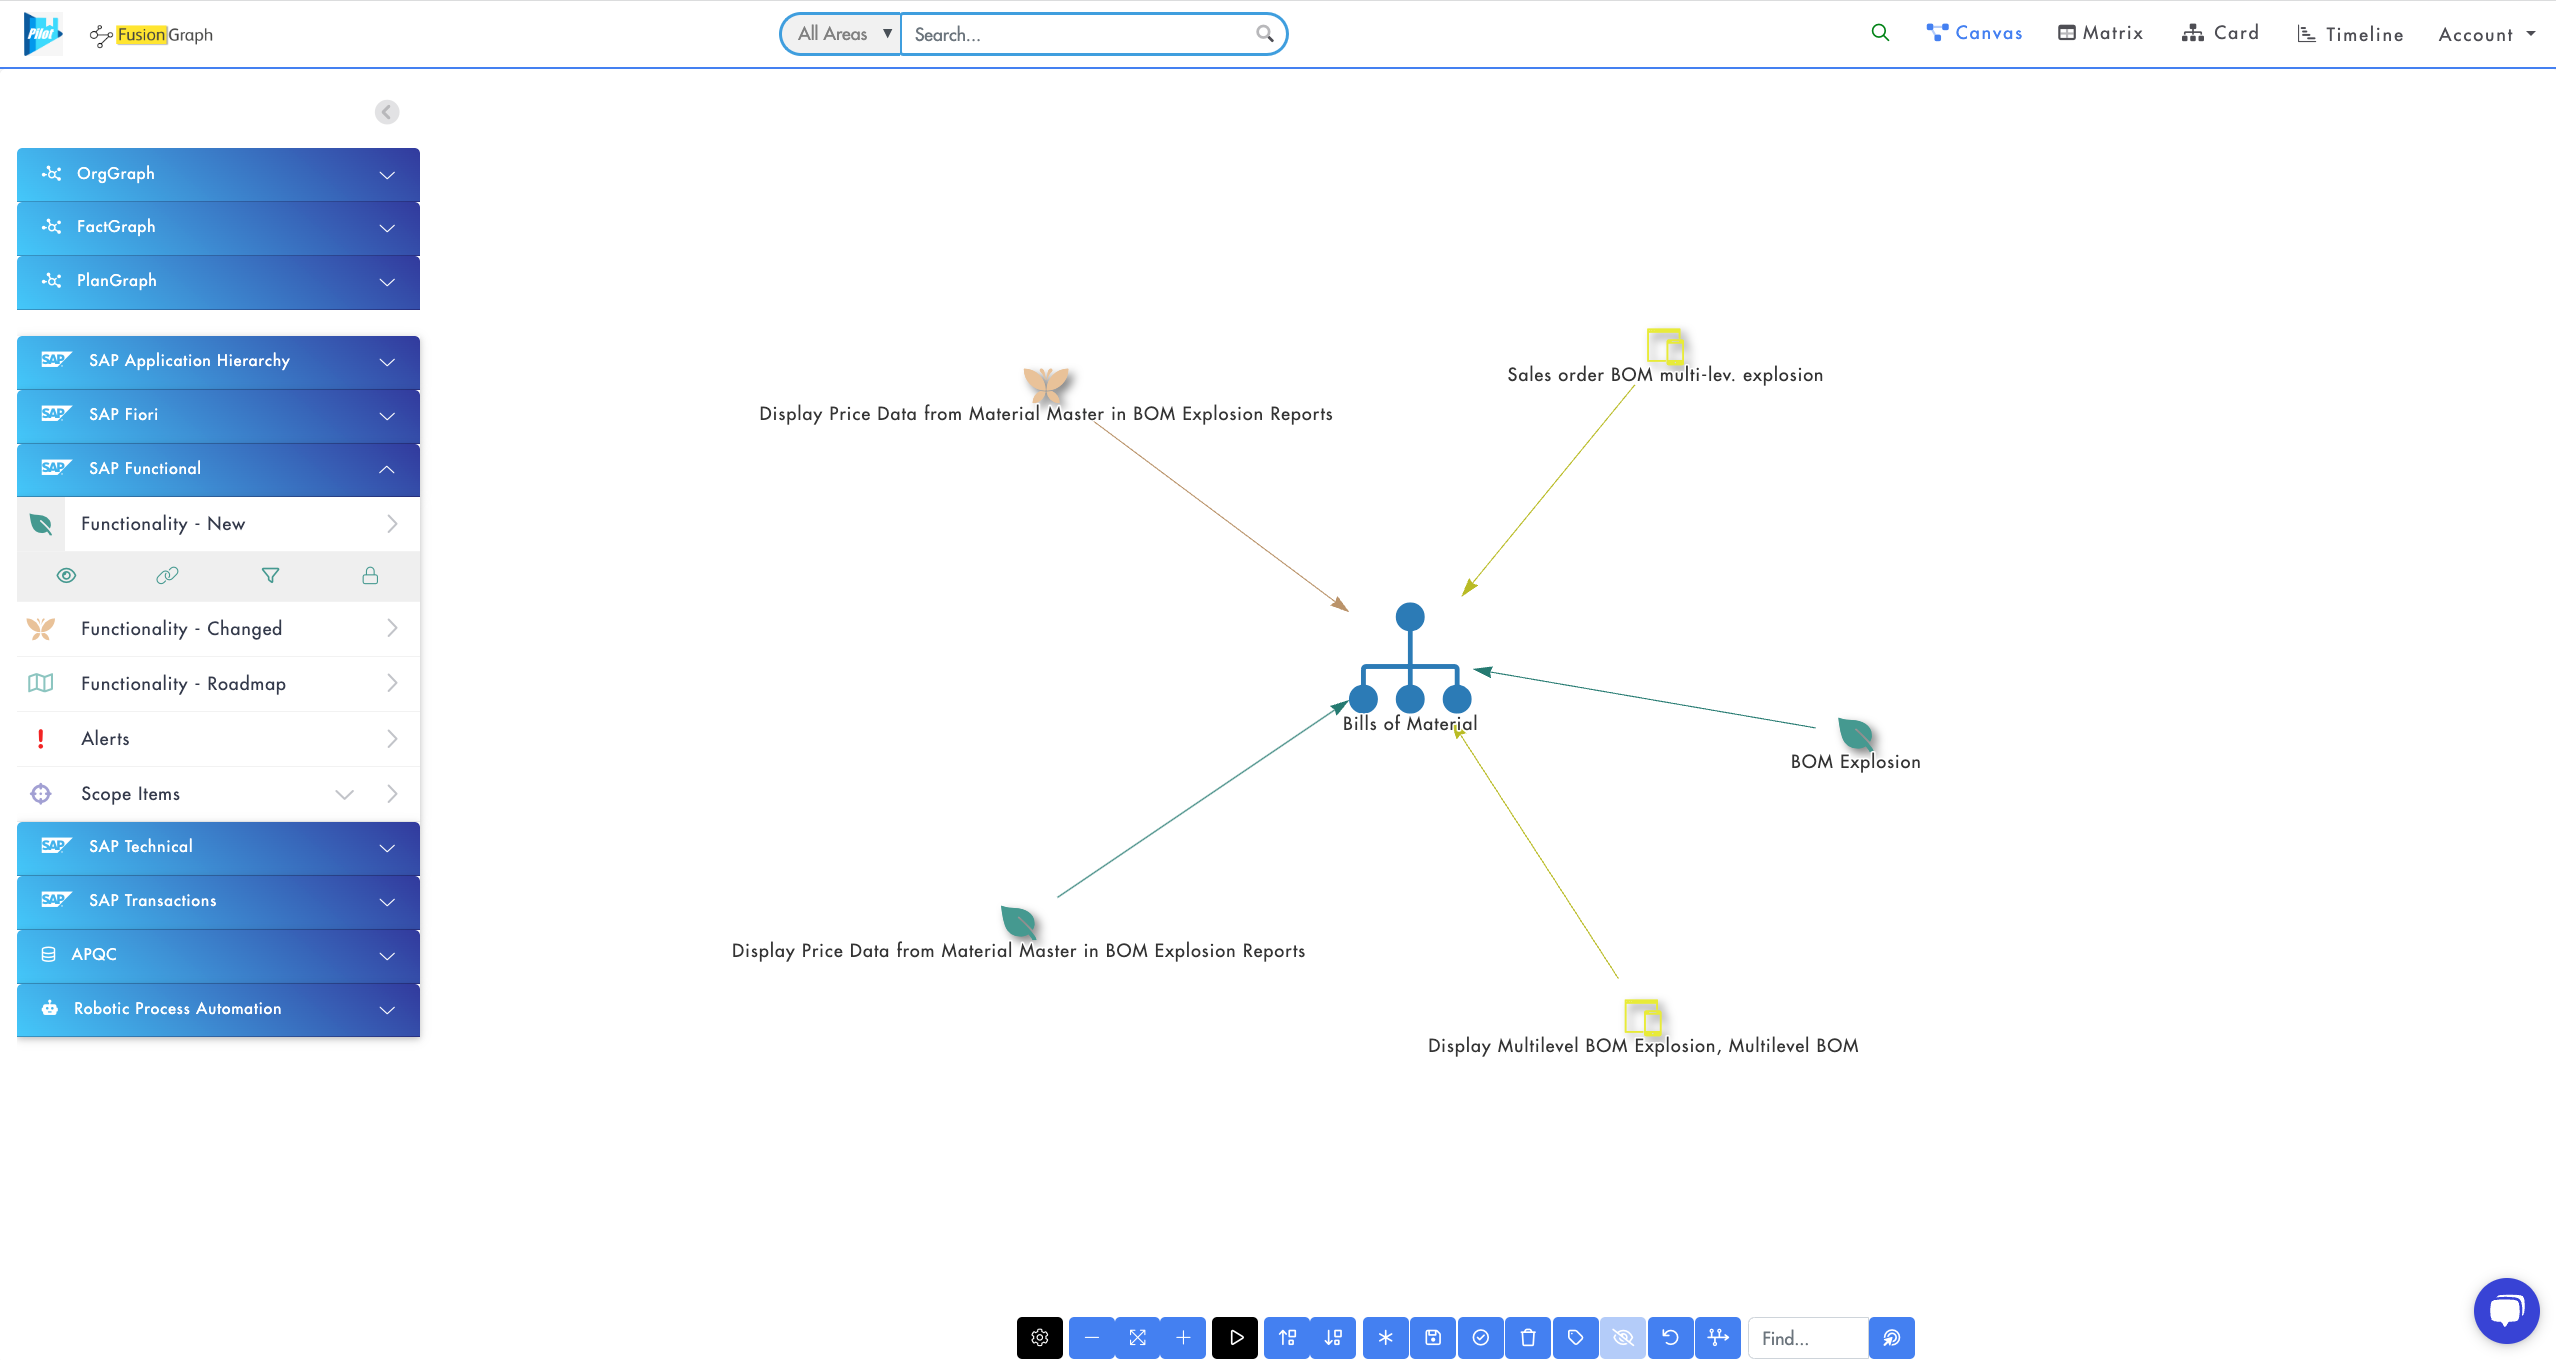Click the trash delete icon in bottom toolbar
Viewport: 2556px width, 1360px height.
point(1529,1337)
